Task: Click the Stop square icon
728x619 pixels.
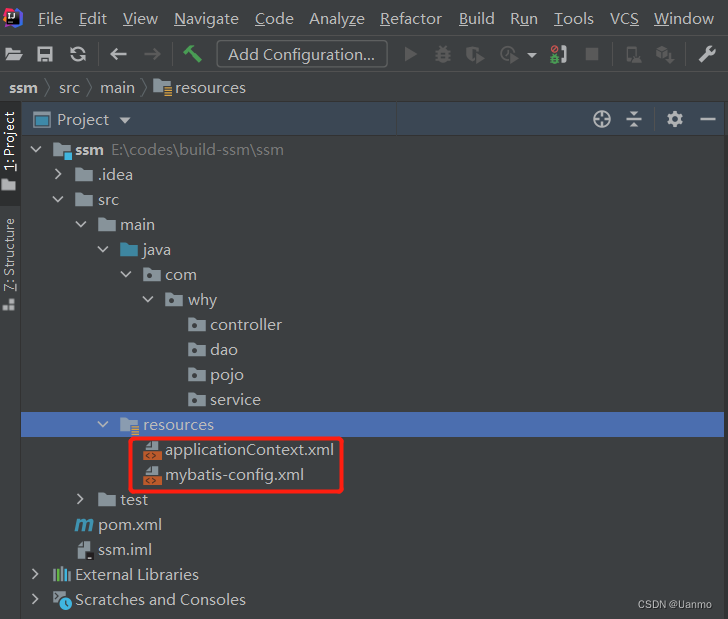Action: click(592, 54)
